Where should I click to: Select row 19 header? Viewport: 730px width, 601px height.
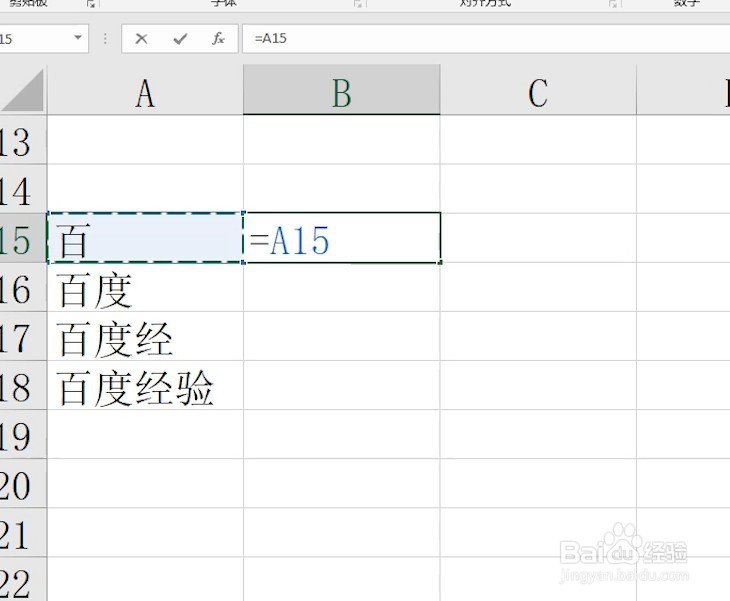click(x=23, y=435)
